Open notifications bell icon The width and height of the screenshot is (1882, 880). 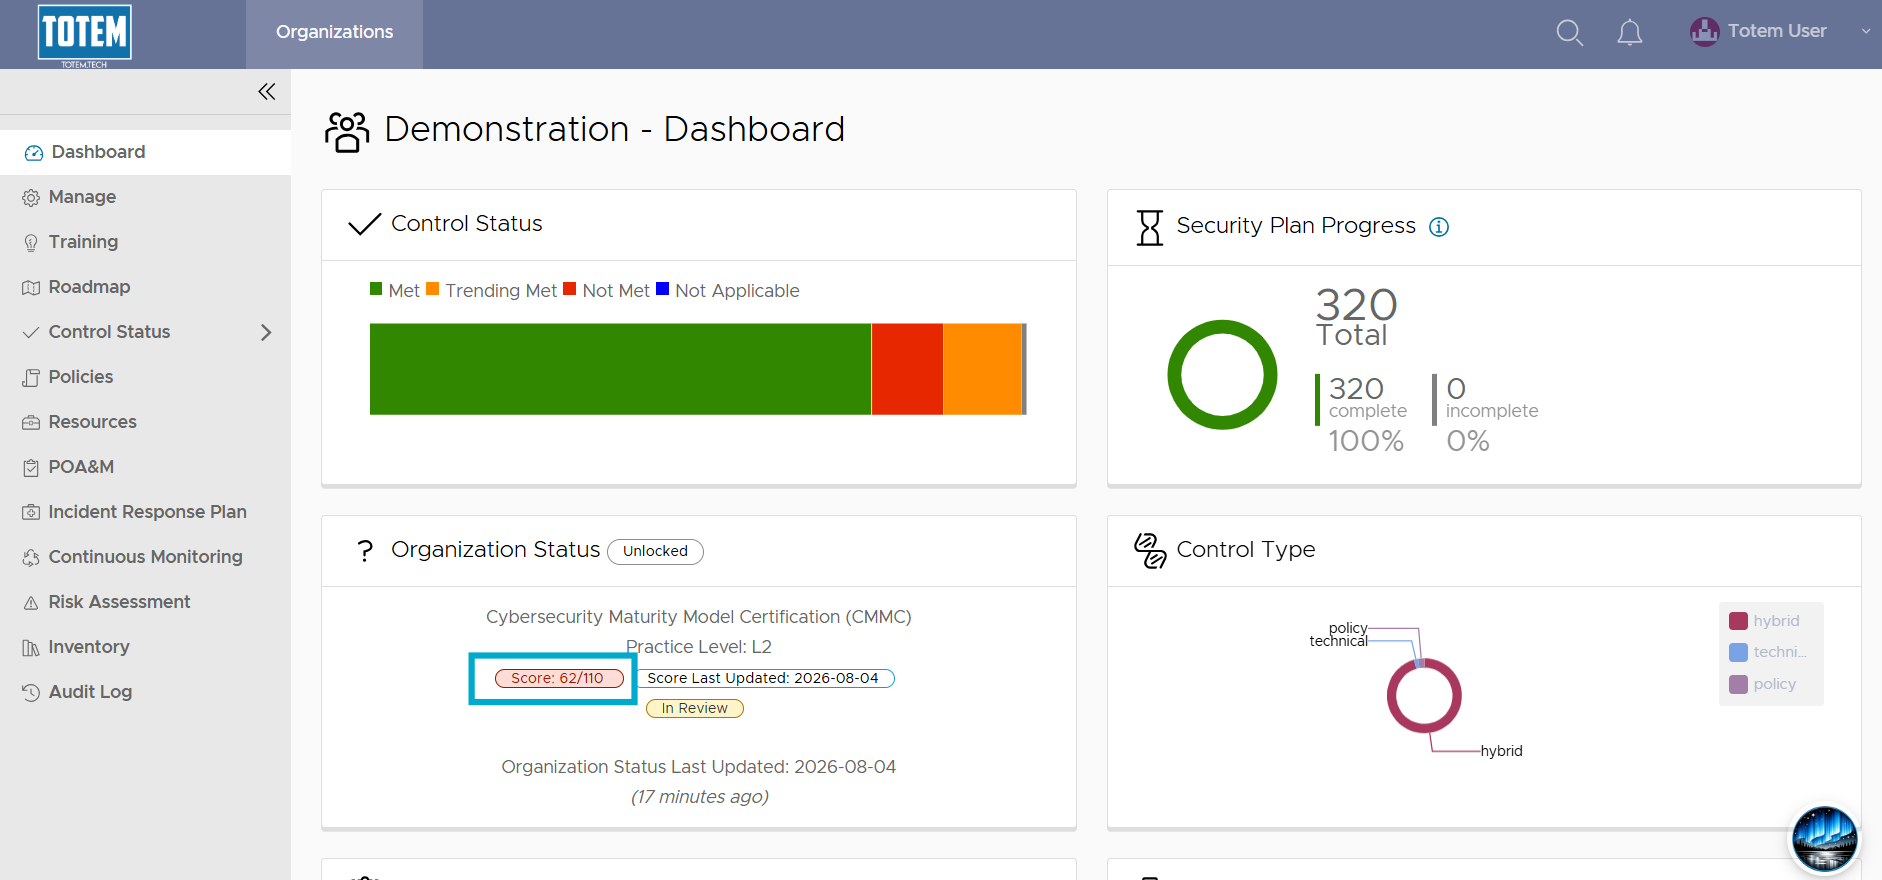pyautogui.click(x=1630, y=33)
